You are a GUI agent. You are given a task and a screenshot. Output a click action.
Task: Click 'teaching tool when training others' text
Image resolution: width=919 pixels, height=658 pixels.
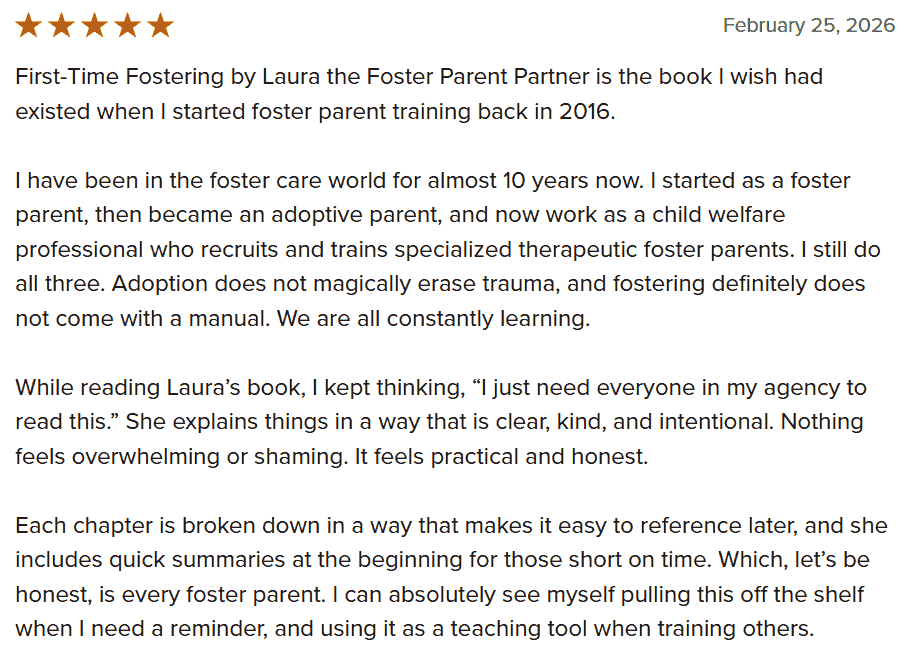[632, 629]
